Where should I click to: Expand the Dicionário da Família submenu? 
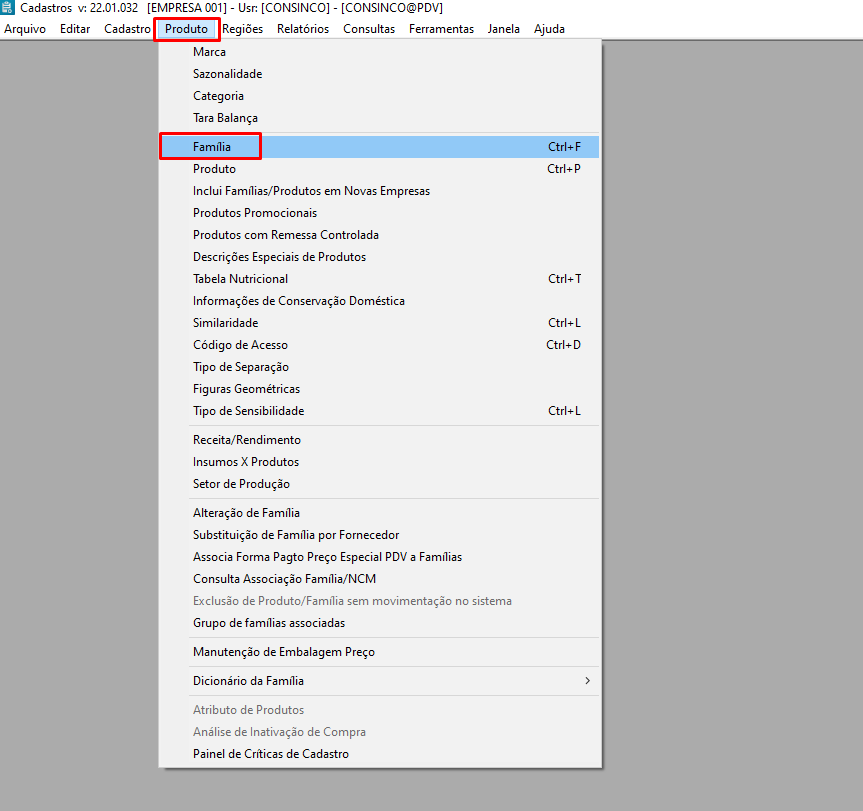pos(379,681)
